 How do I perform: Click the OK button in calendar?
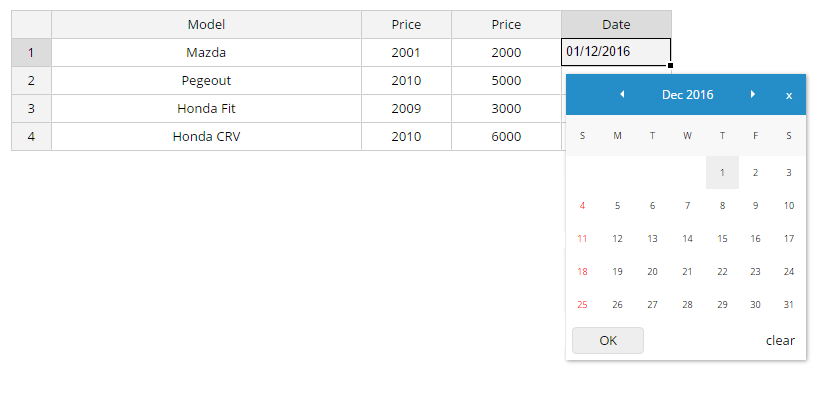(608, 340)
